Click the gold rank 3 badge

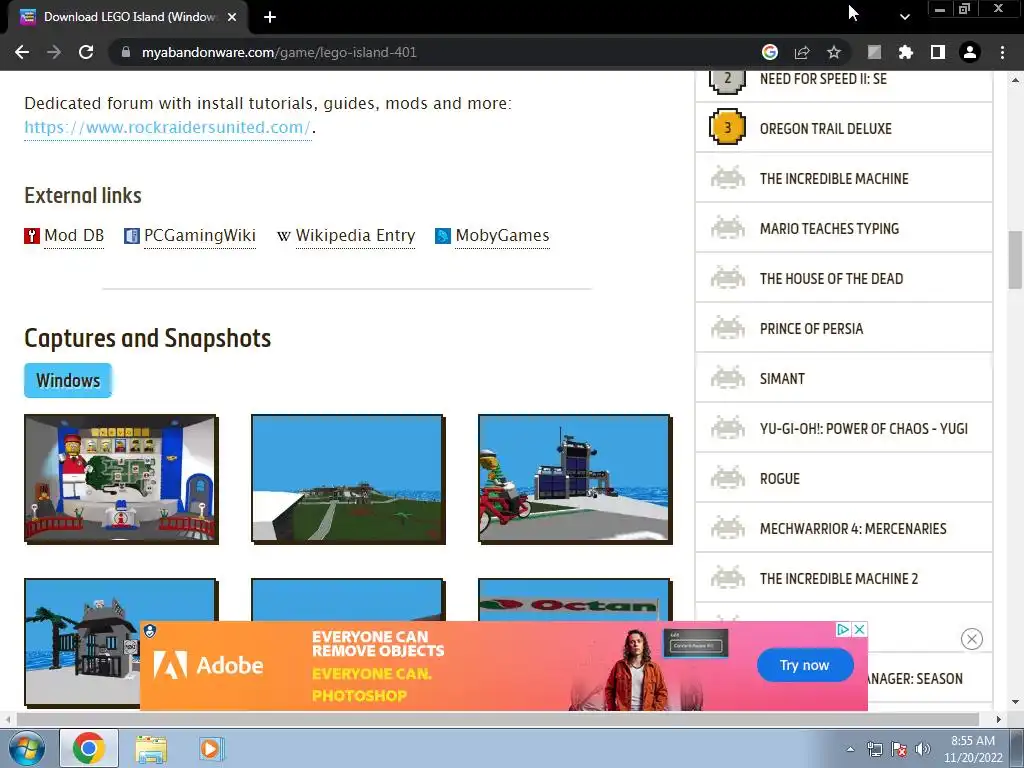(728, 127)
